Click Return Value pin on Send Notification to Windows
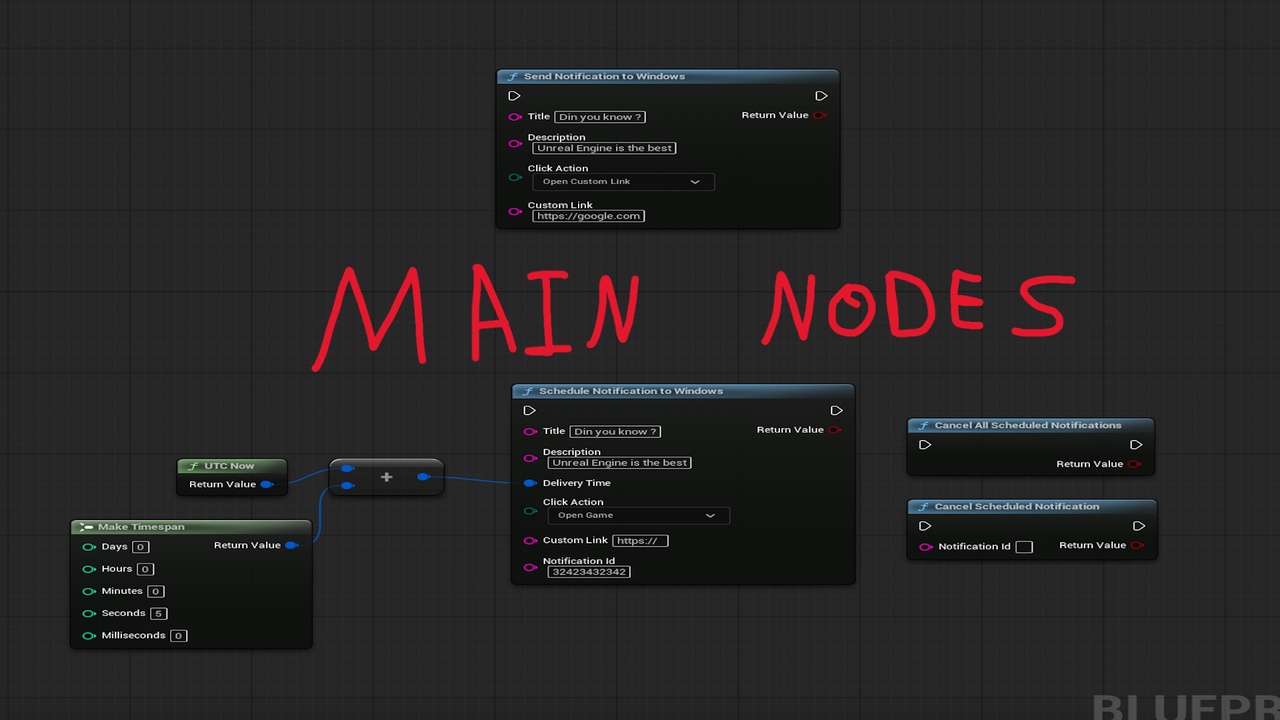This screenshot has height=720, width=1280. (820, 115)
